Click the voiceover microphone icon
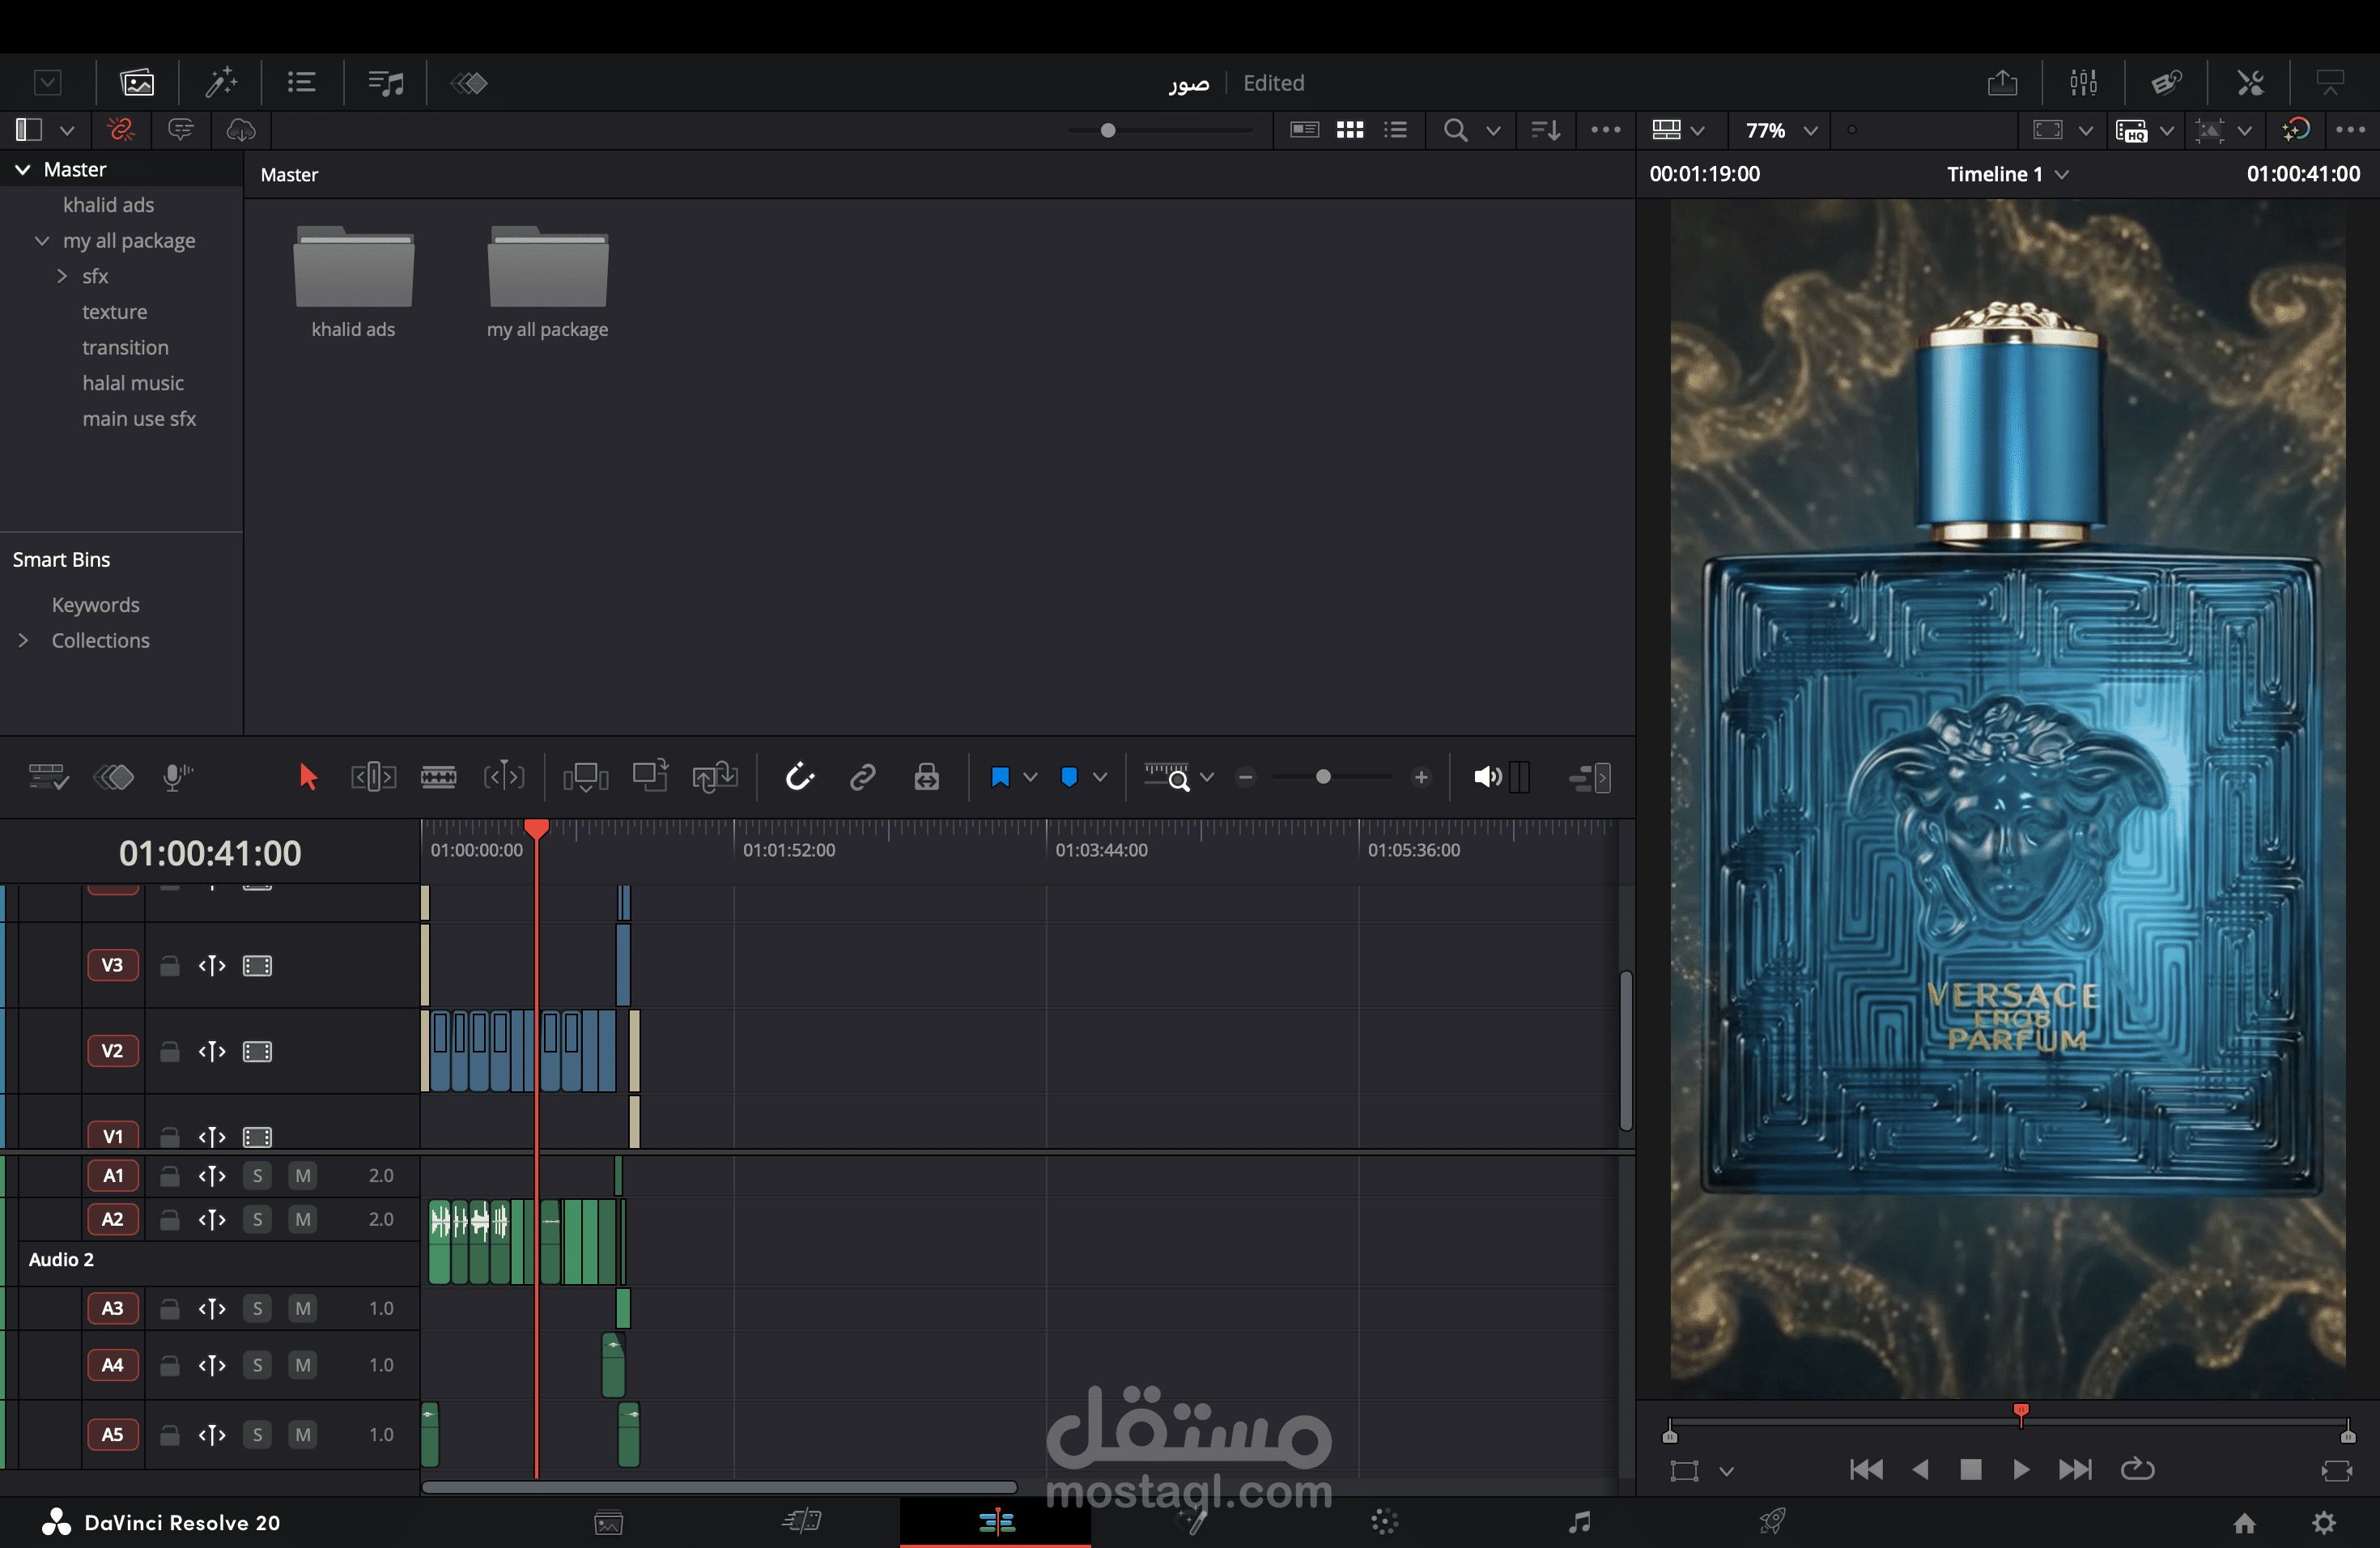The height and width of the screenshot is (1548, 2380). (177, 777)
